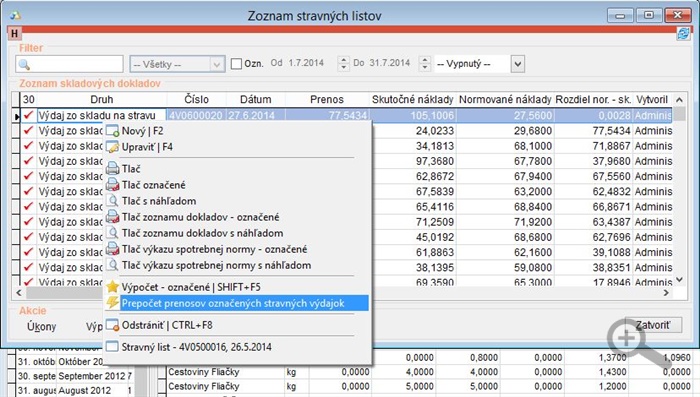Screen dimensions: 700x397
Task: Click printer icon for Tlač výkazu spotrebnej normy - označené
Action: click(x=113, y=249)
